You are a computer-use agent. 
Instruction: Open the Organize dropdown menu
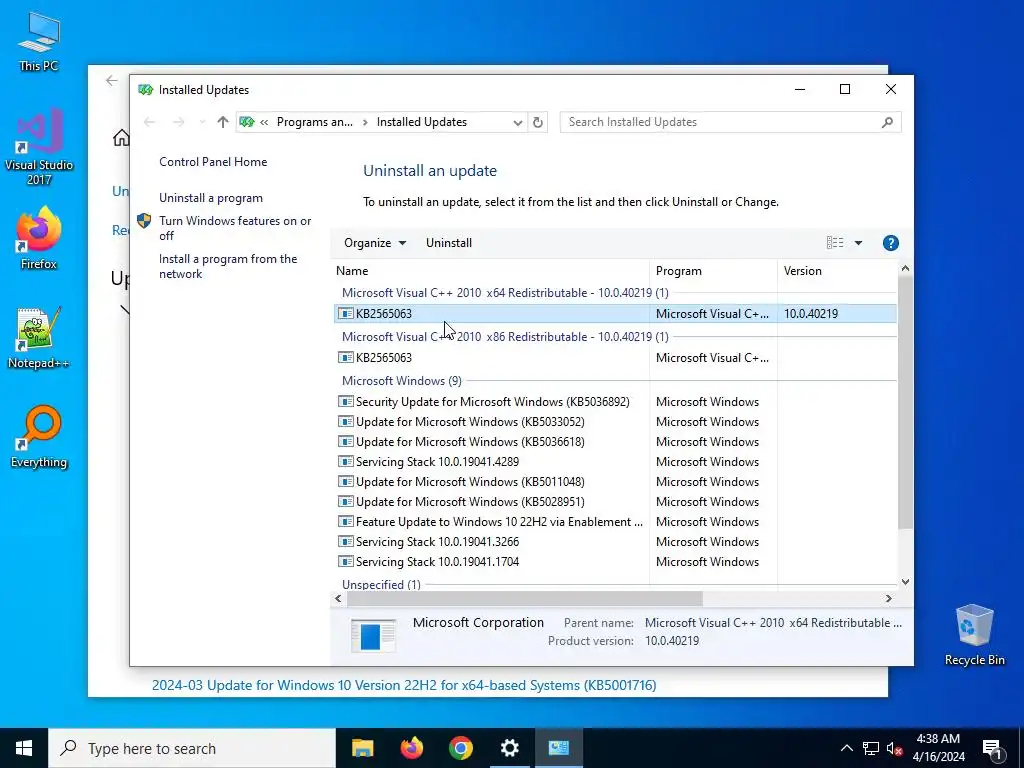(375, 243)
